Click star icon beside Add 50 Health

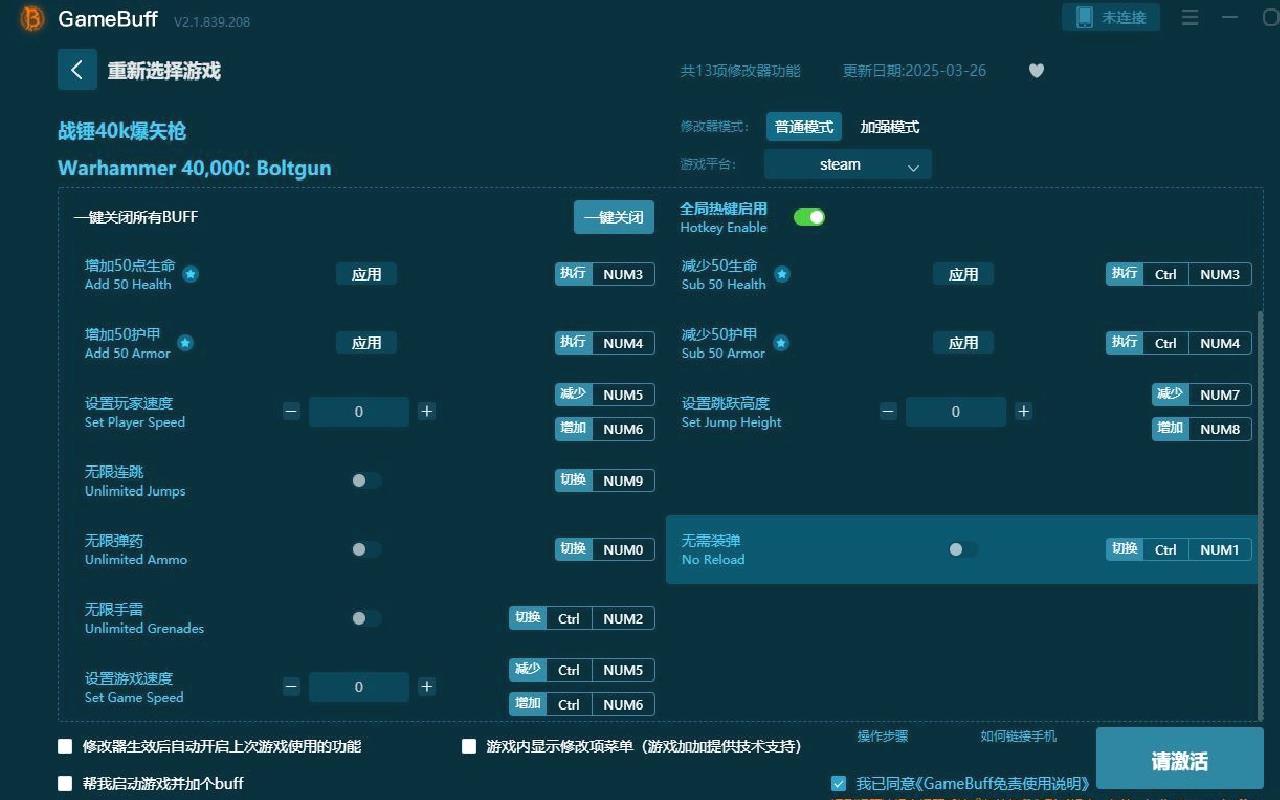pos(190,274)
